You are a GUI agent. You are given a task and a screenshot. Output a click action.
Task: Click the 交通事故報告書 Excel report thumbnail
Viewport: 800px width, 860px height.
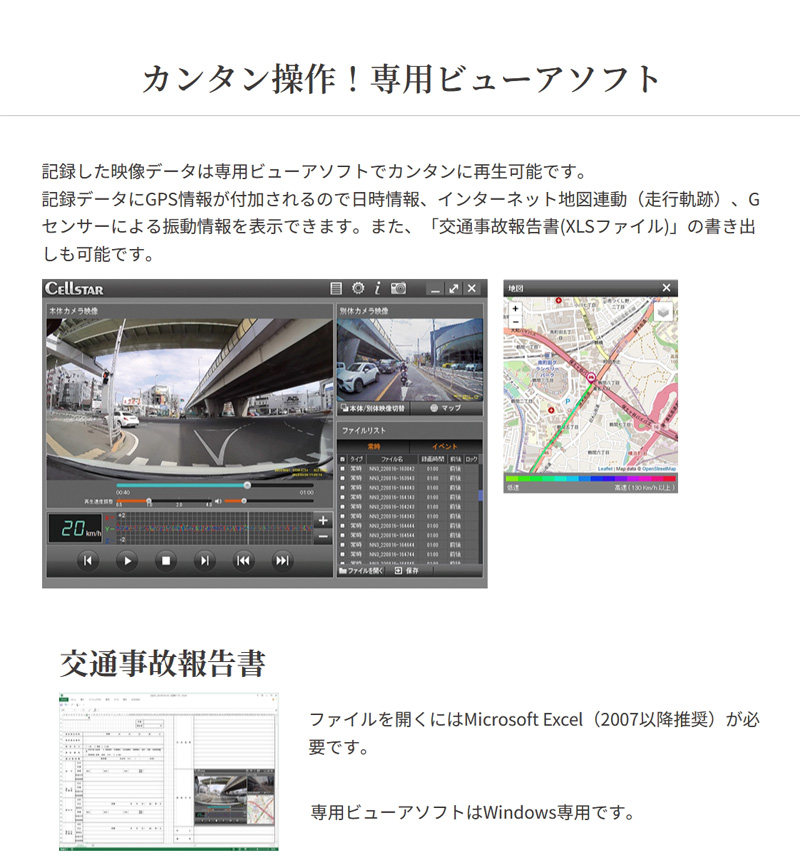pyautogui.click(x=168, y=772)
